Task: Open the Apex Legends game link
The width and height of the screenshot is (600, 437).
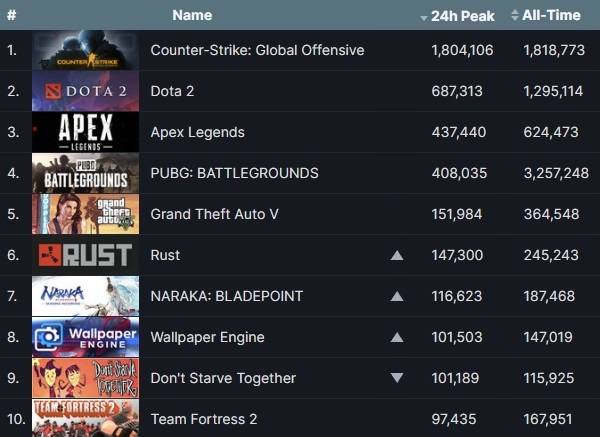Action: click(197, 132)
